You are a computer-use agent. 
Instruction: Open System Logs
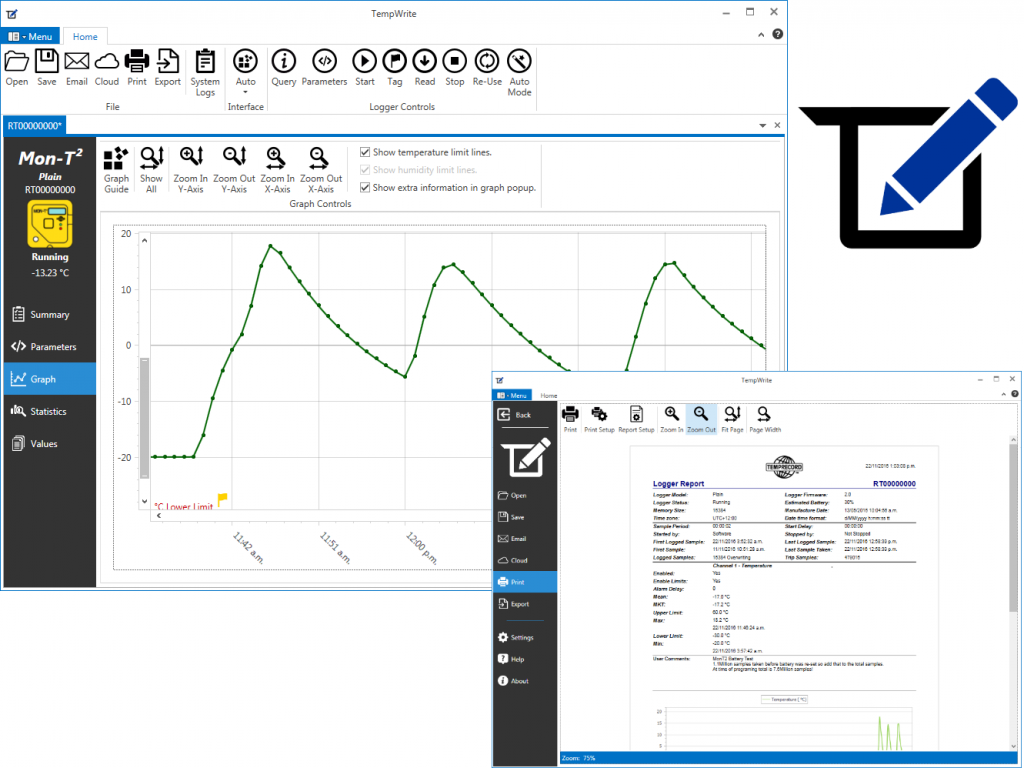click(205, 72)
